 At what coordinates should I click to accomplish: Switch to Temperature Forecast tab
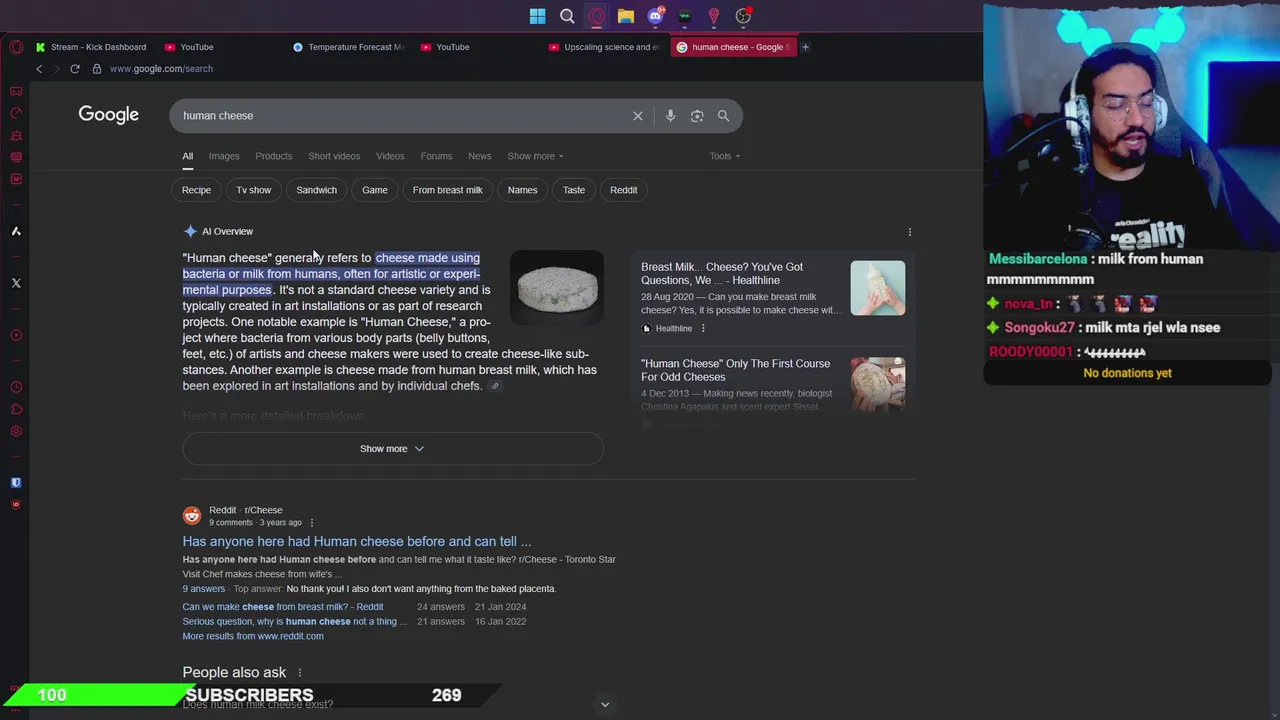click(x=349, y=47)
